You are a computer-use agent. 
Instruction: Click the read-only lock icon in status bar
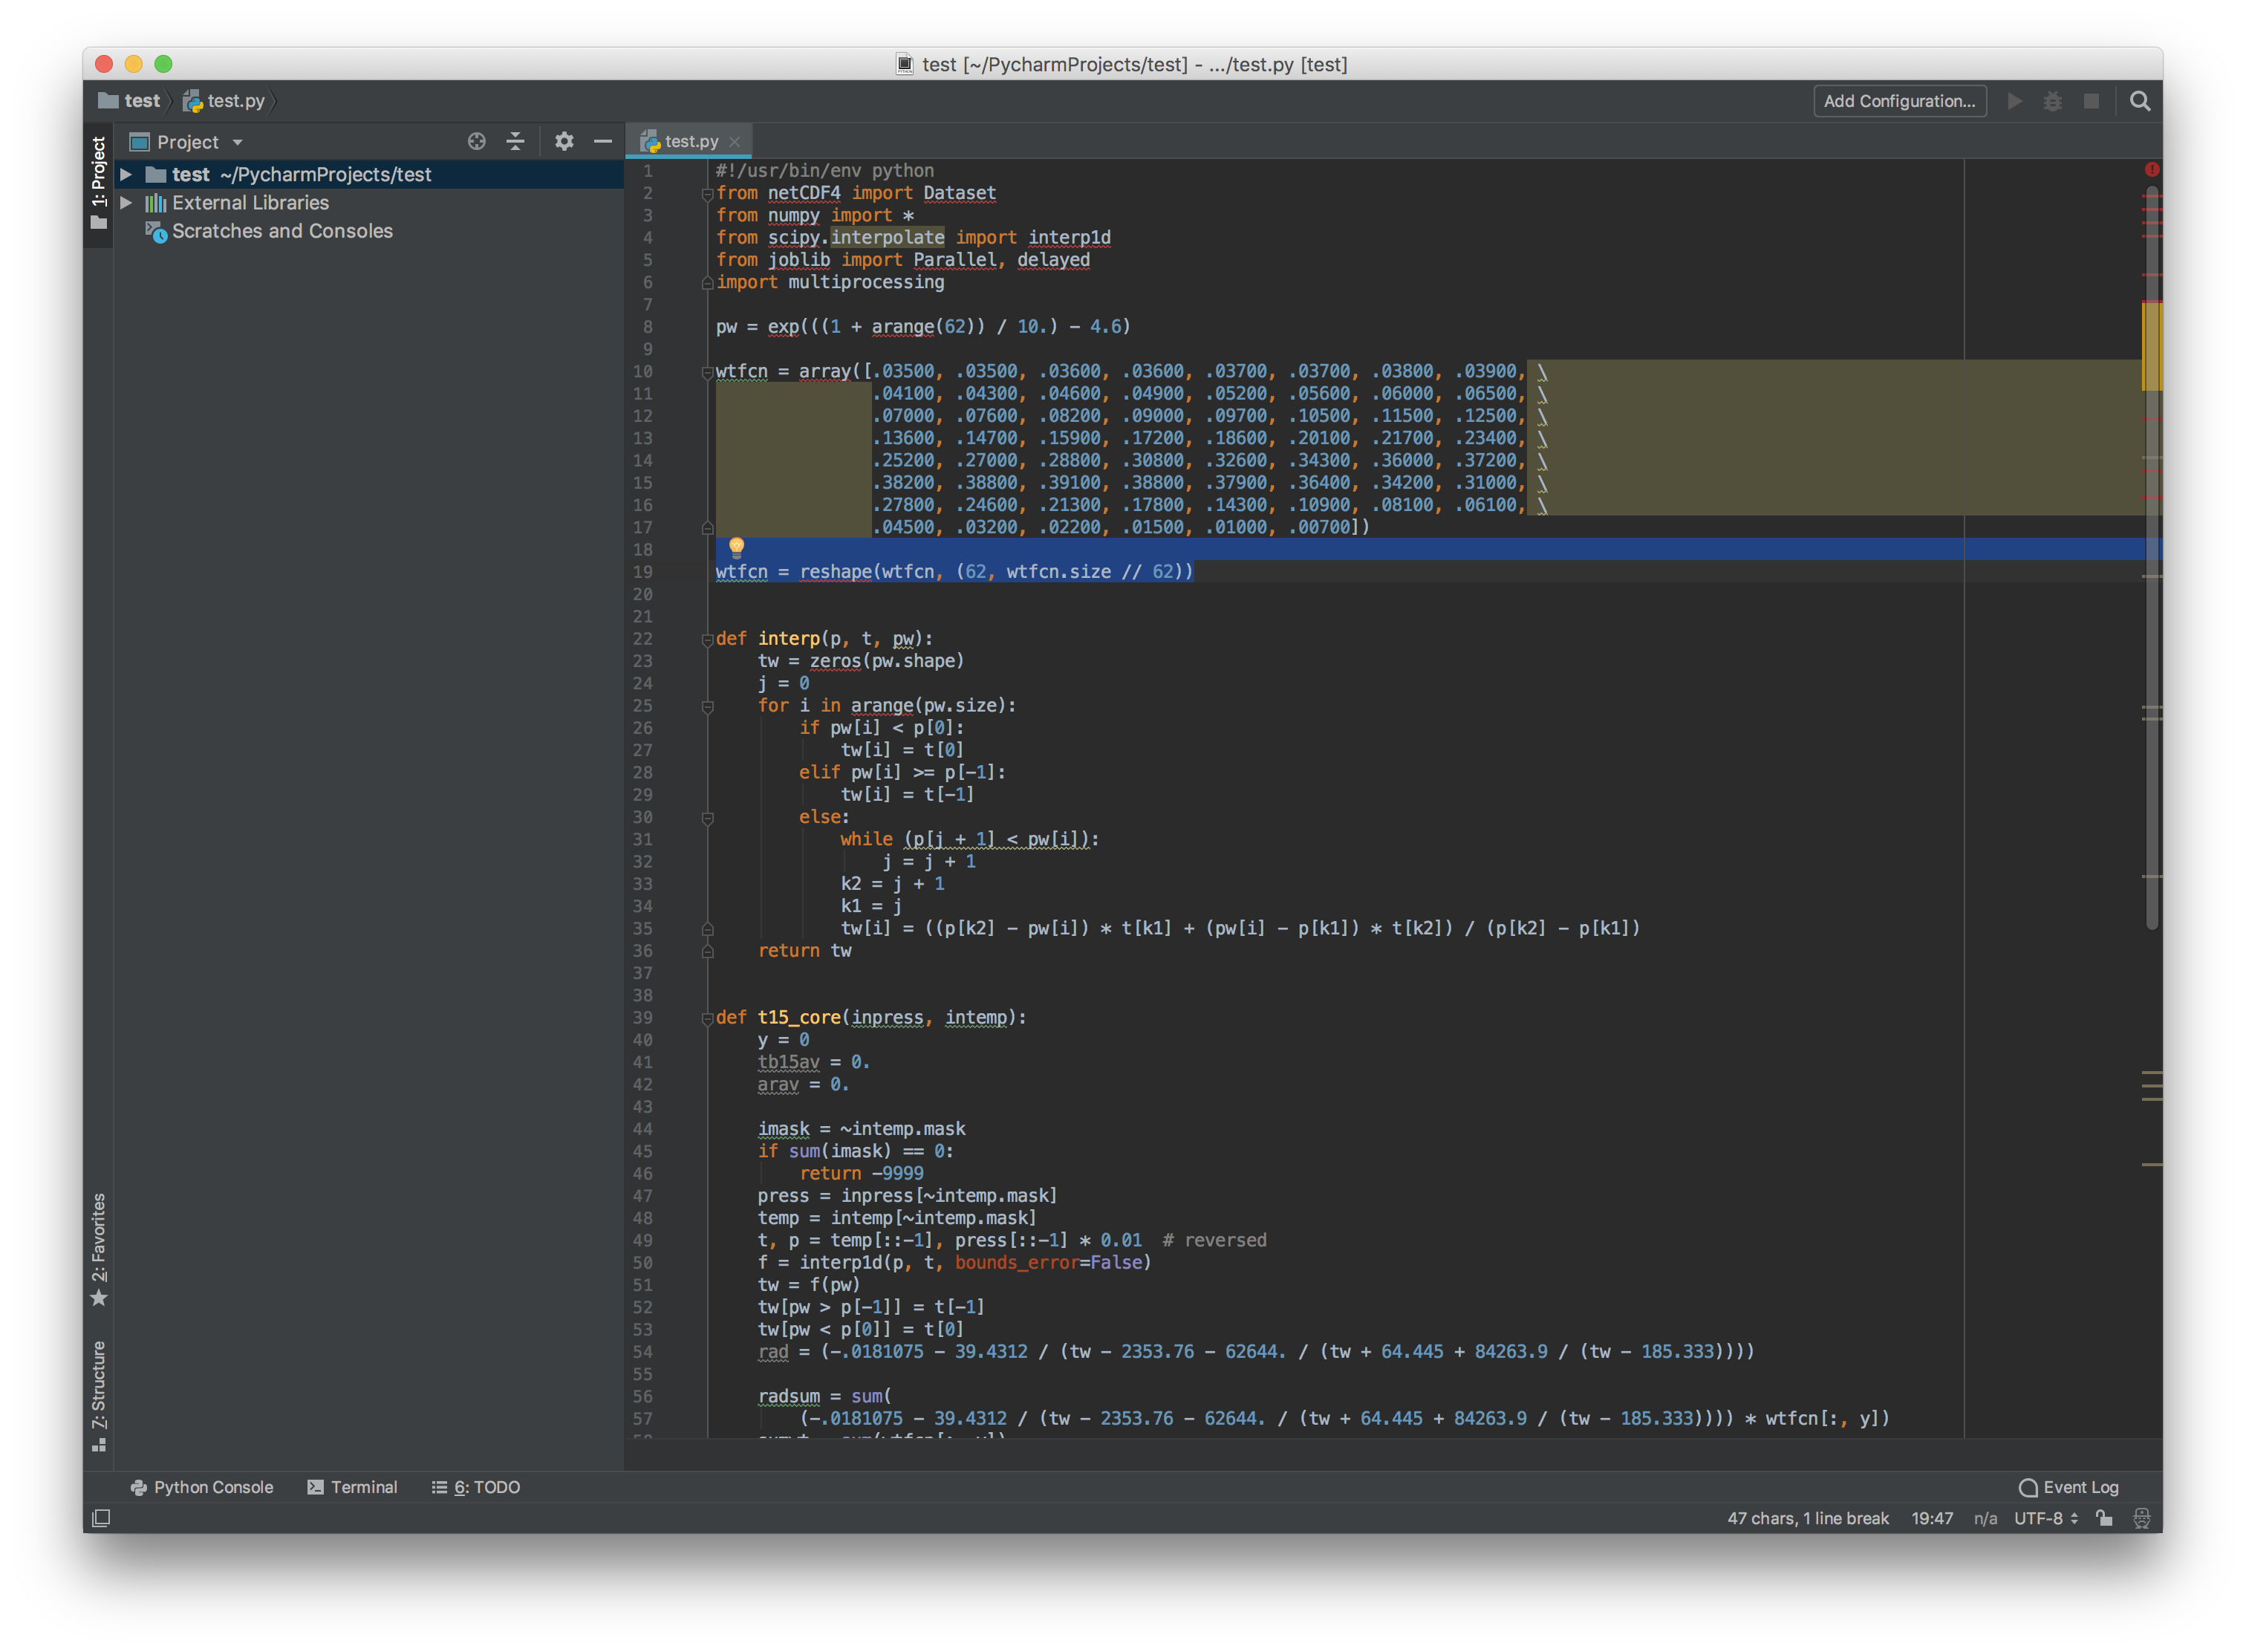pyautogui.click(x=2104, y=1518)
